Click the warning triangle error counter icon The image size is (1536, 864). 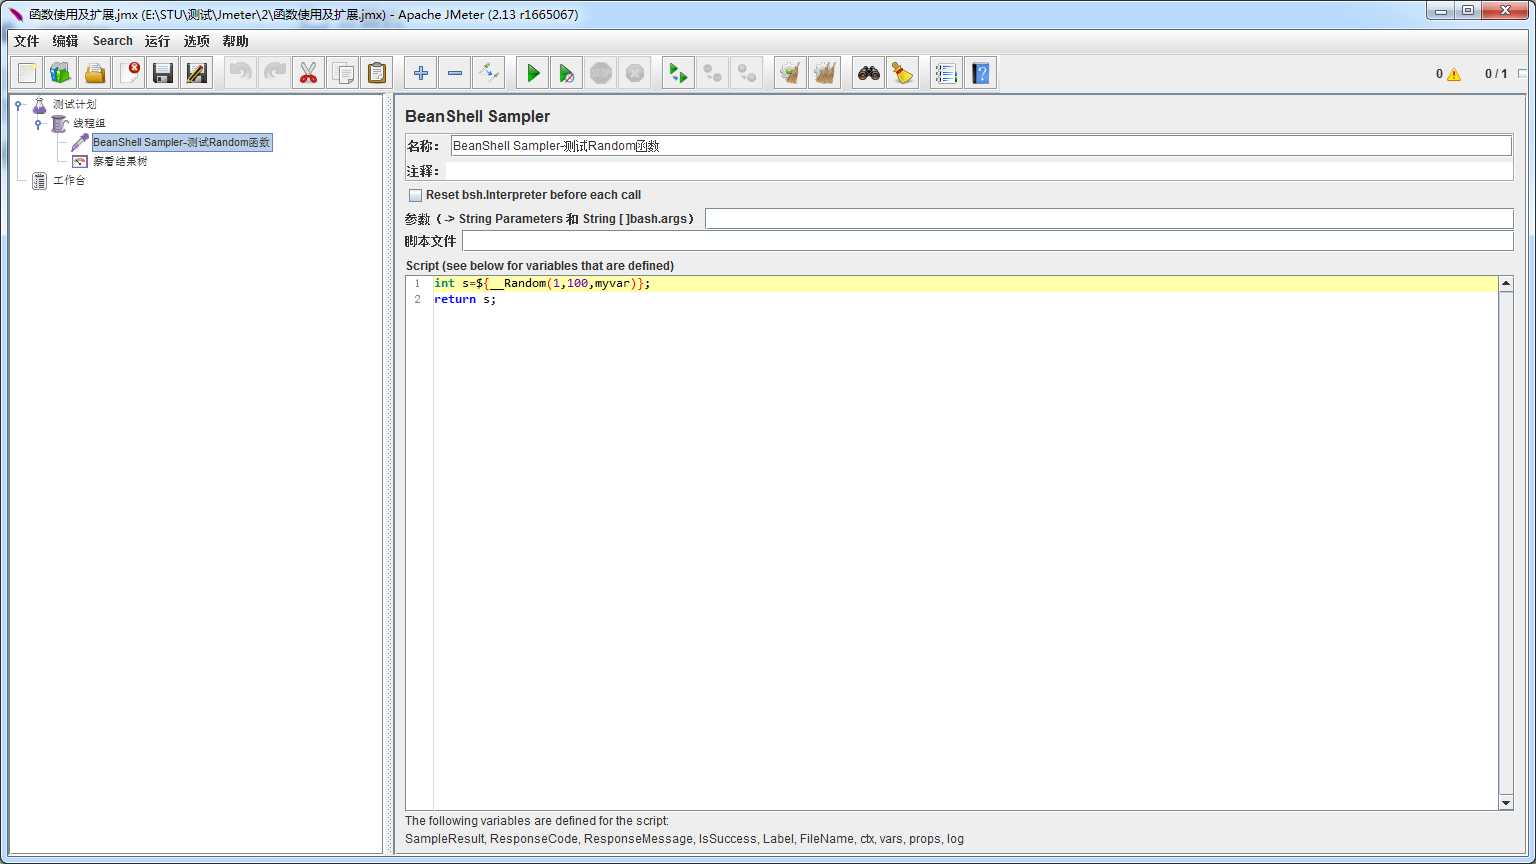tap(1453, 74)
